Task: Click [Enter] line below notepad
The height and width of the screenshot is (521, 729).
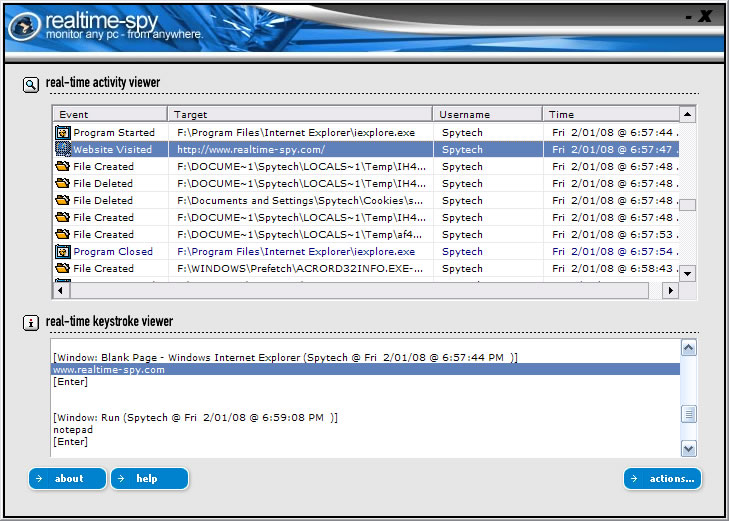Action: point(70,442)
